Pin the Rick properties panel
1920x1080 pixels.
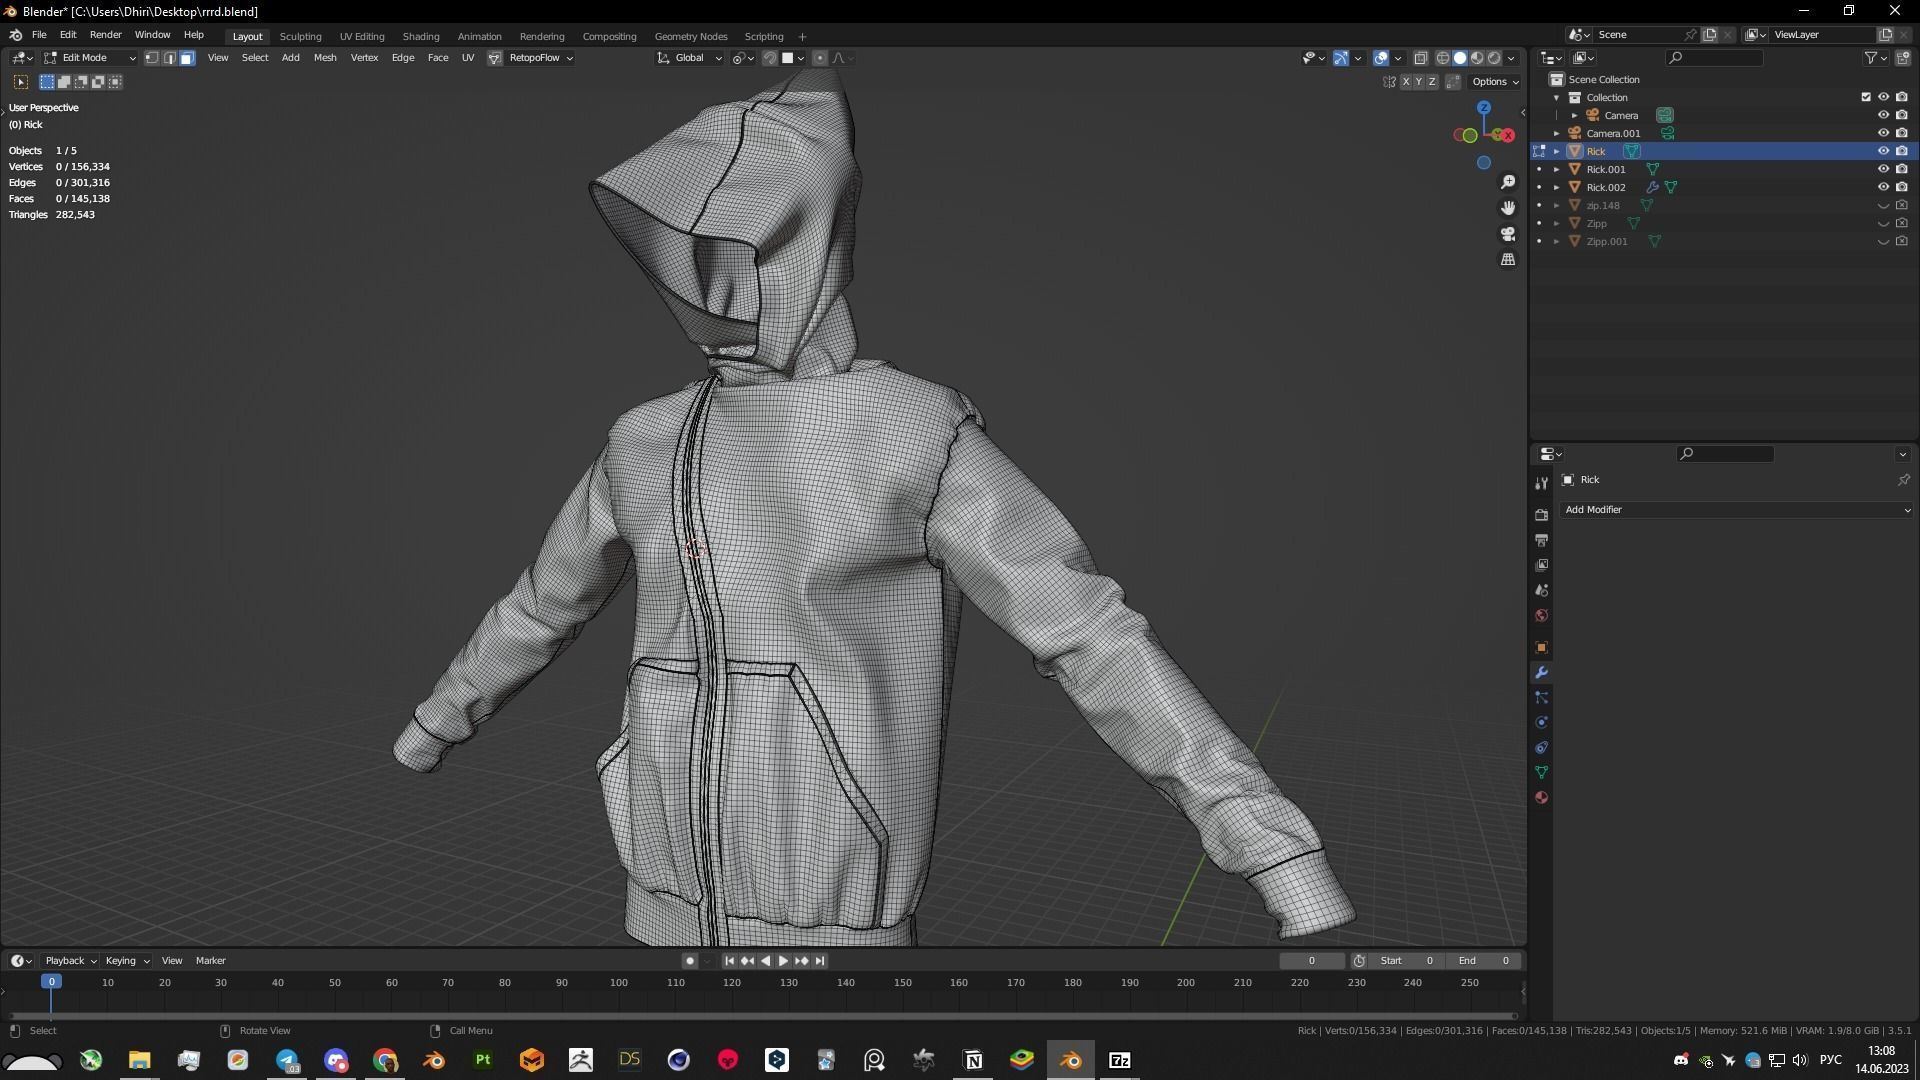click(1903, 480)
